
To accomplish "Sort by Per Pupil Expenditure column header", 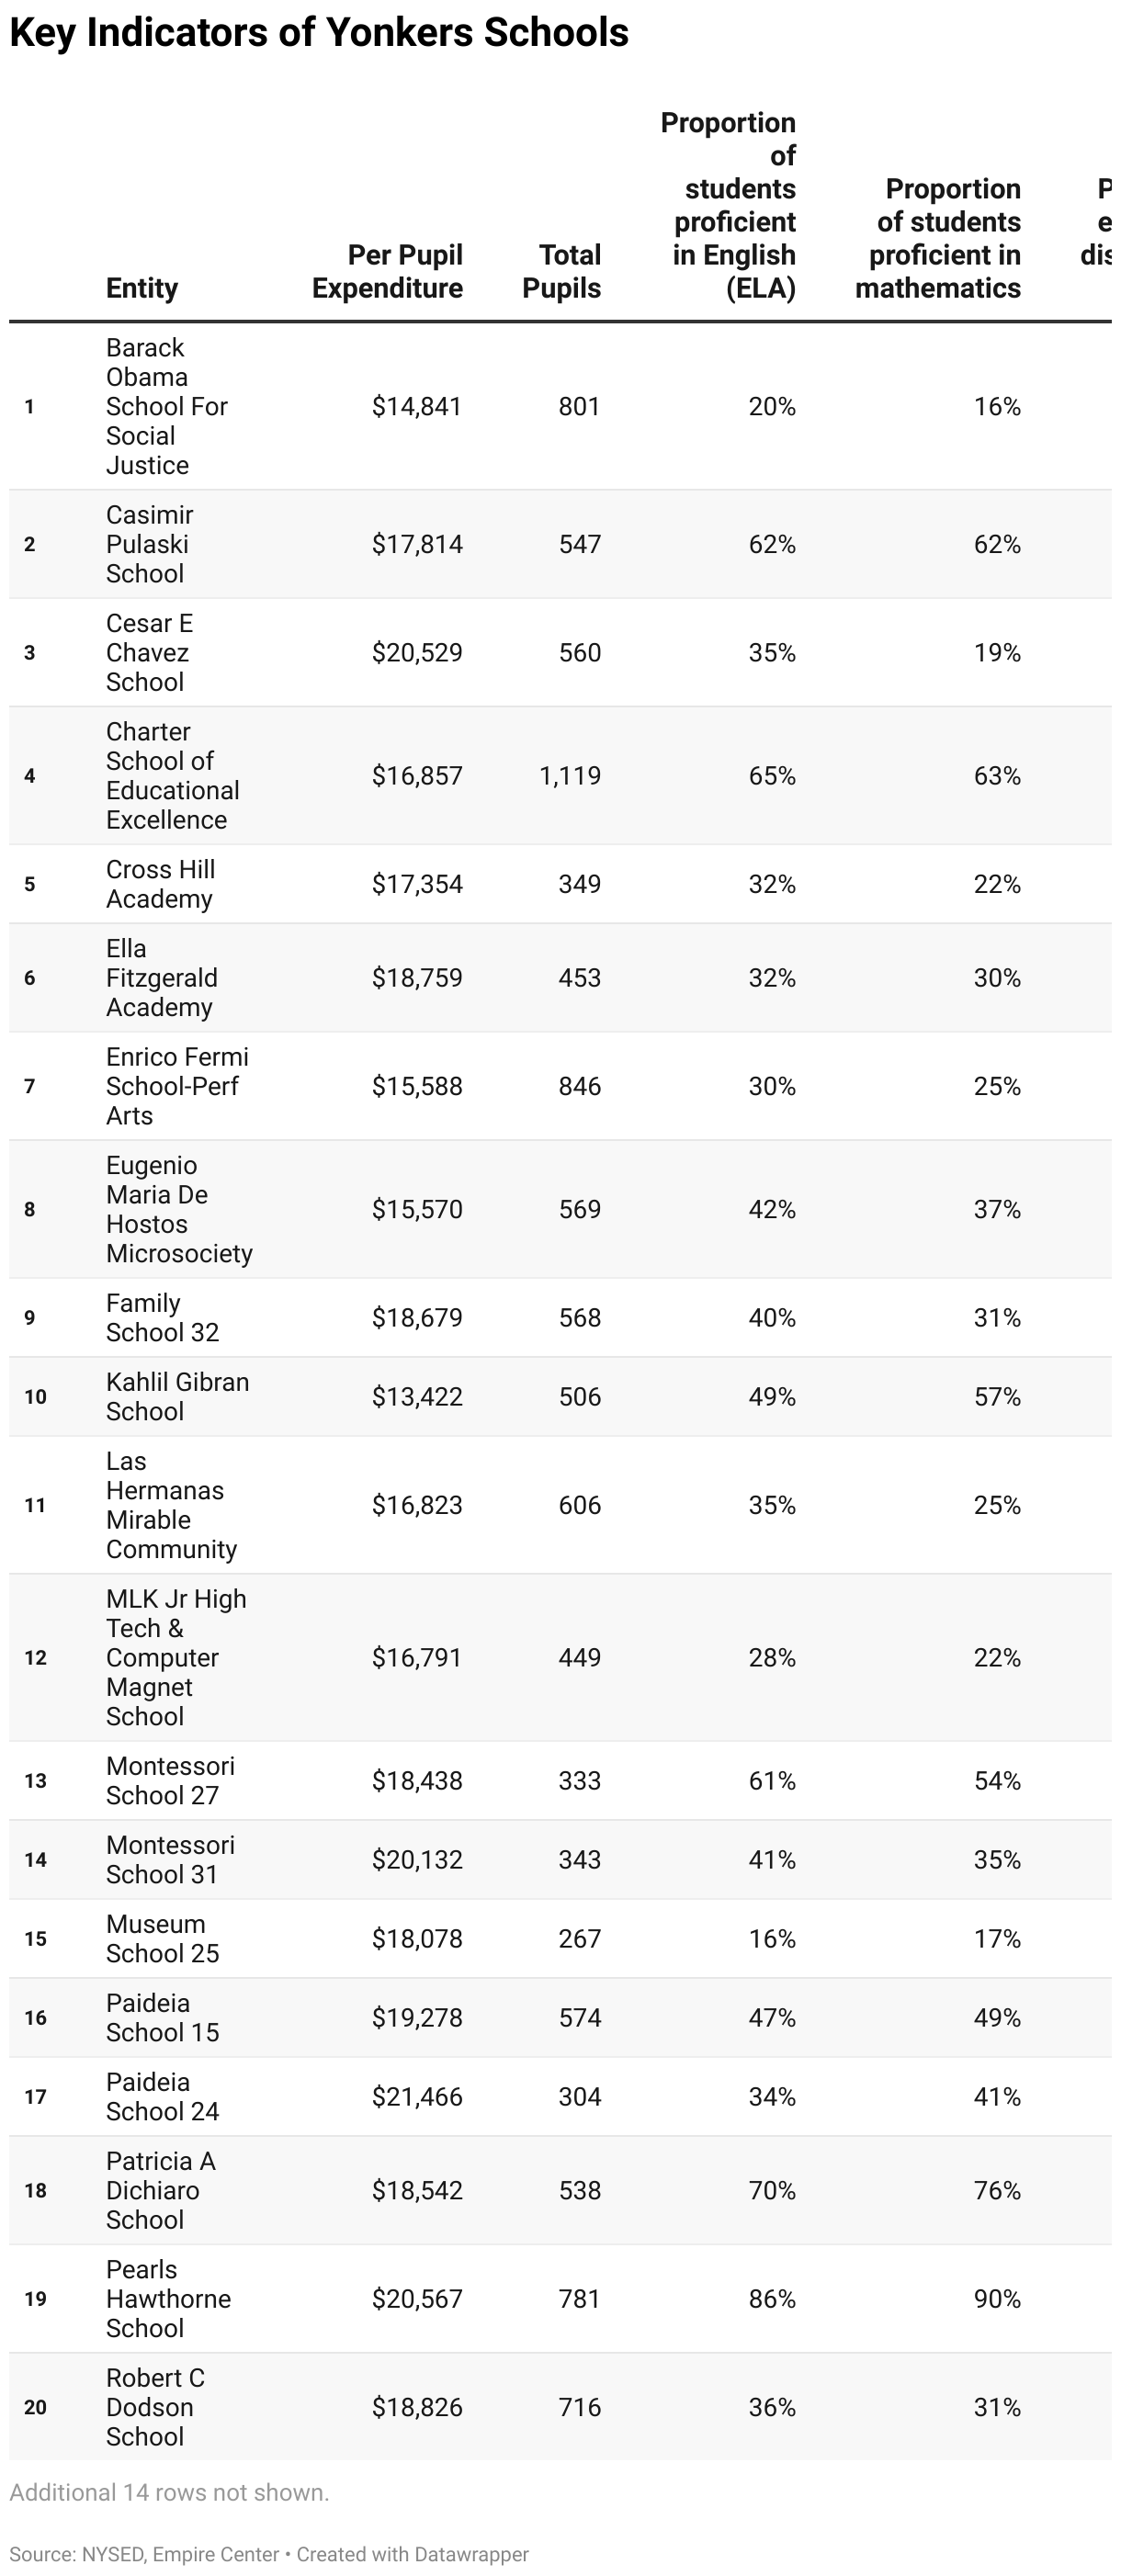I will pyautogui.click(x=388, y=272).
